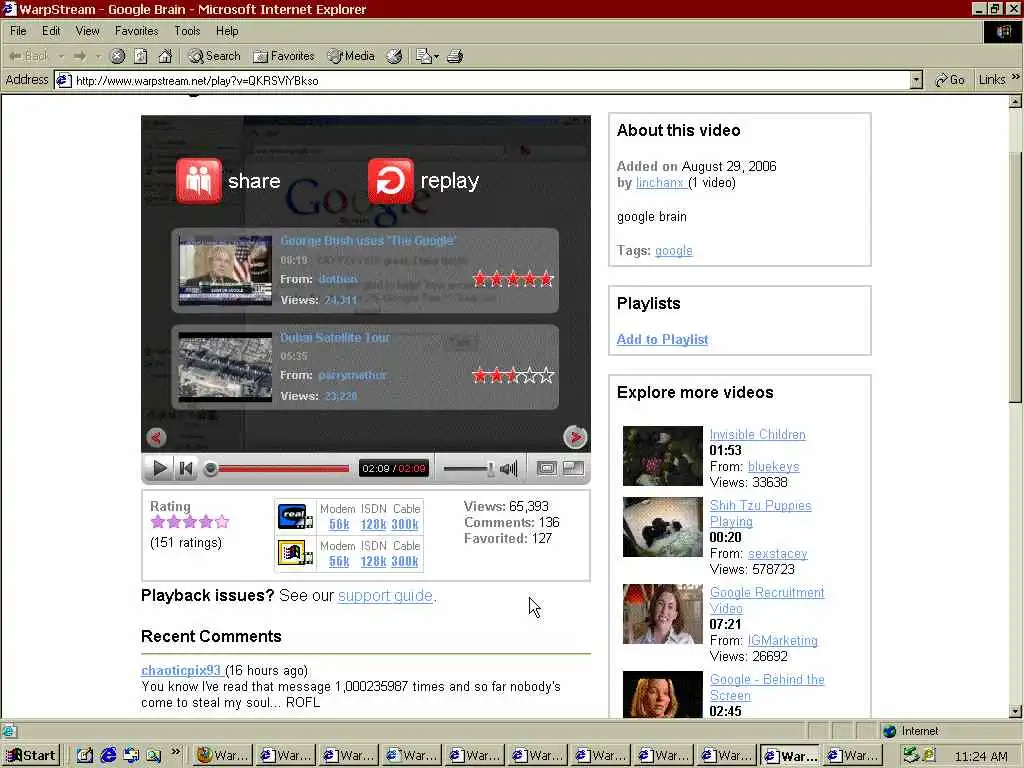Viewport: 1024px width, 768px height.
Task: Select the RealPlayer 300k cable link
Action: click(405, 524)
